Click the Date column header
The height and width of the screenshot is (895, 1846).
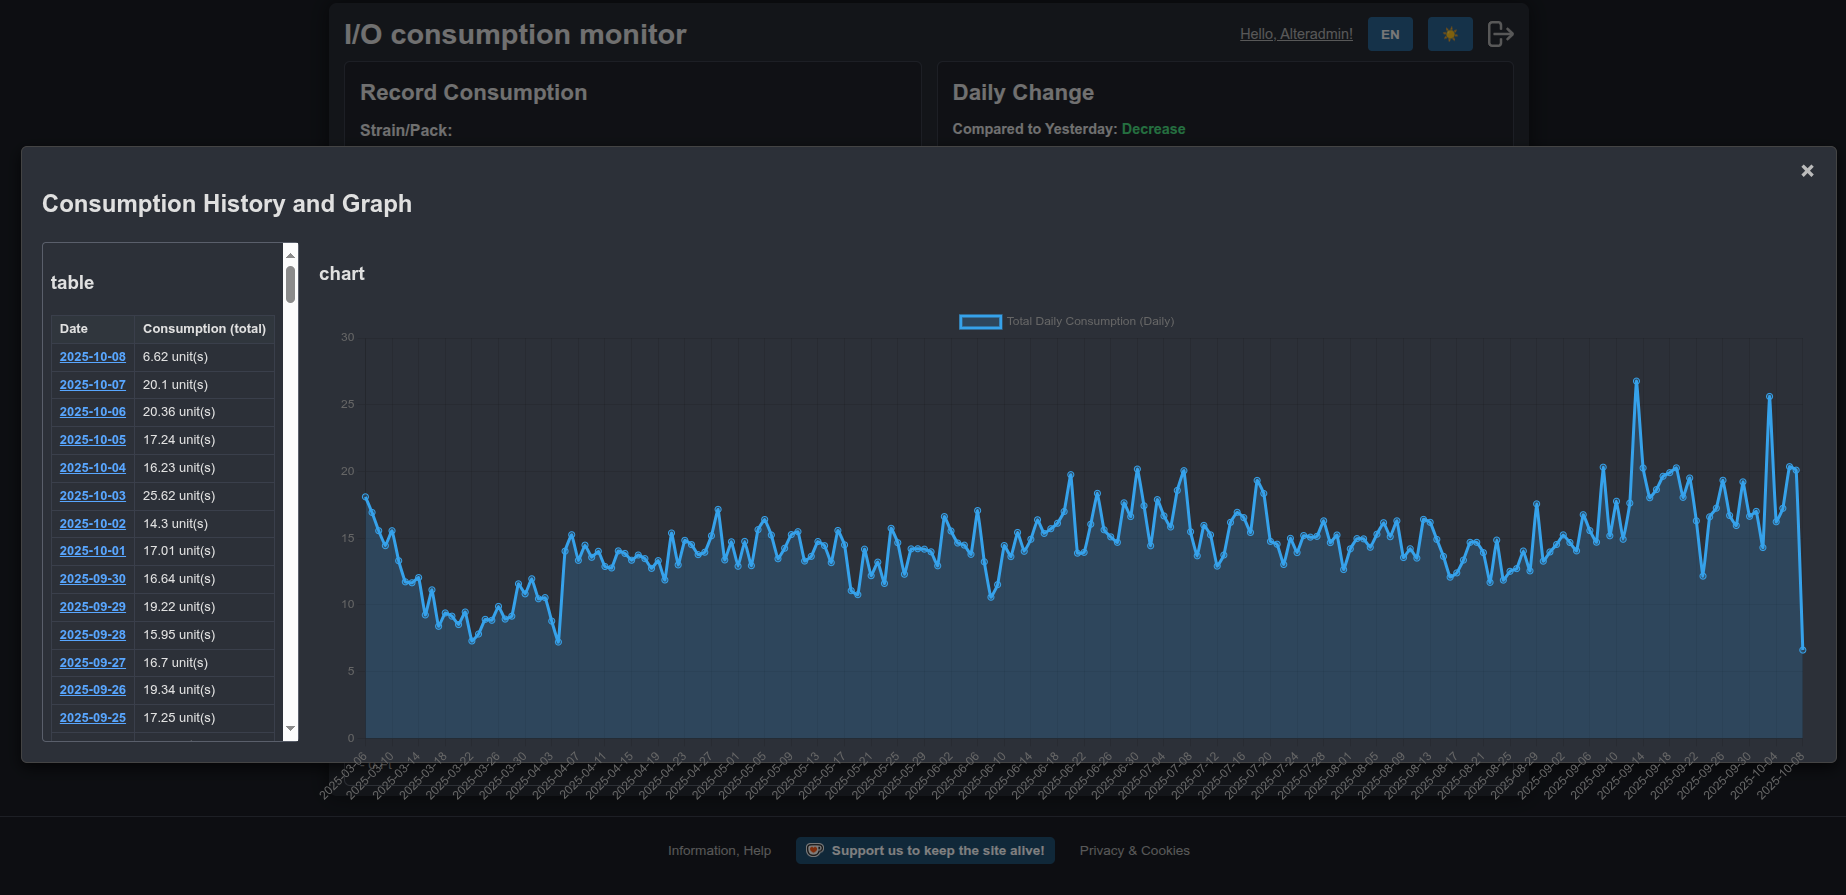pos(74,329)
